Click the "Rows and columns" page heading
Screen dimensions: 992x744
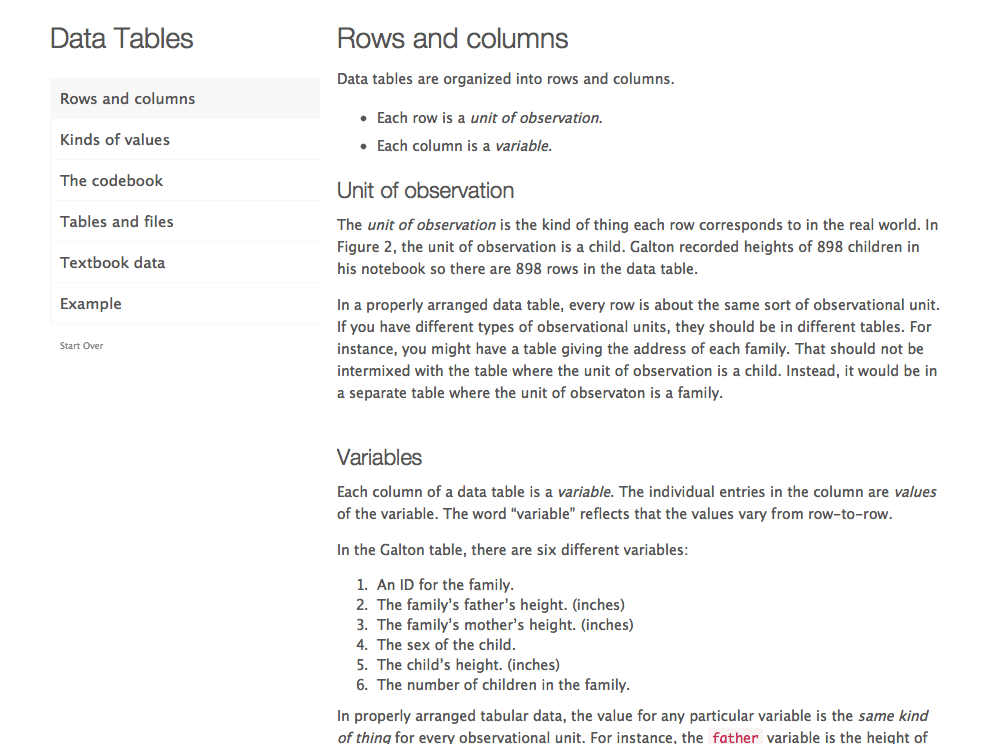pos(452,38)
